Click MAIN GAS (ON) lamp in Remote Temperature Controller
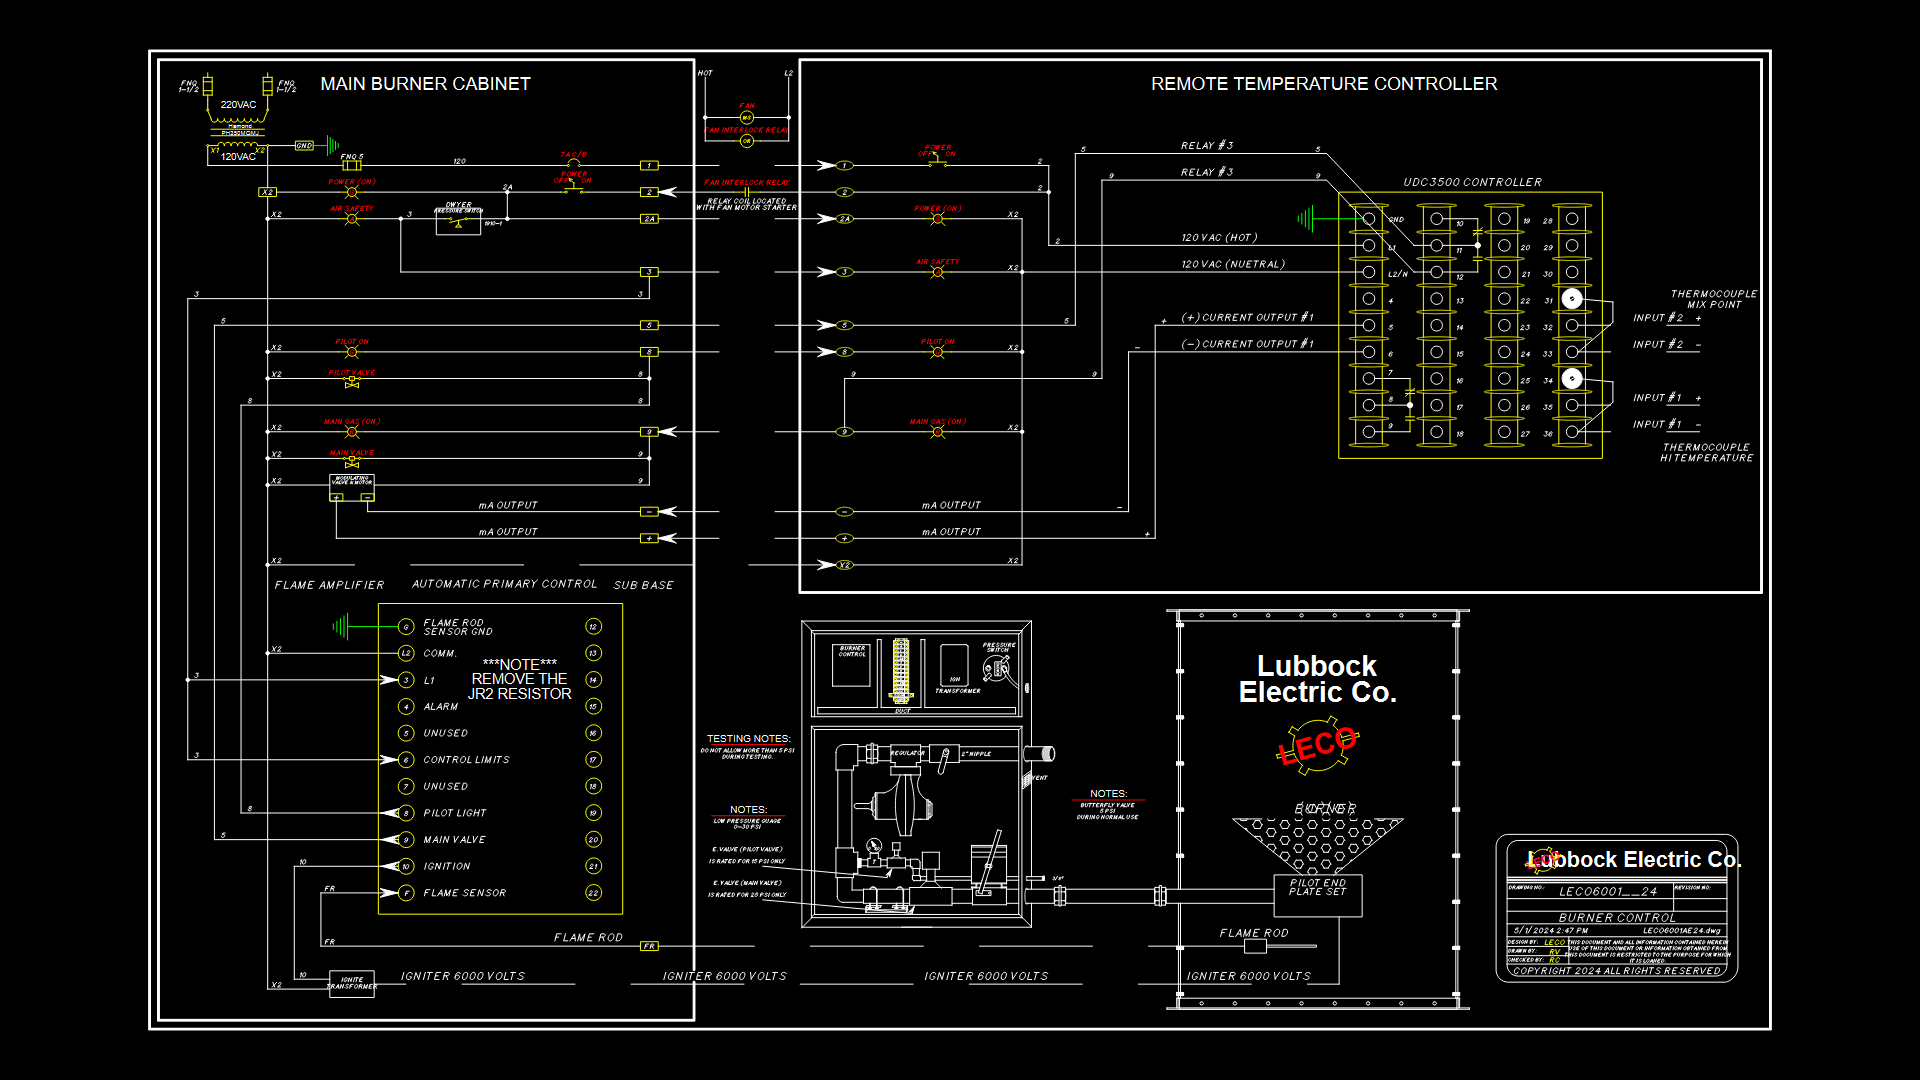This screenshot has height=1080, width=1920. tap(938, 432)
